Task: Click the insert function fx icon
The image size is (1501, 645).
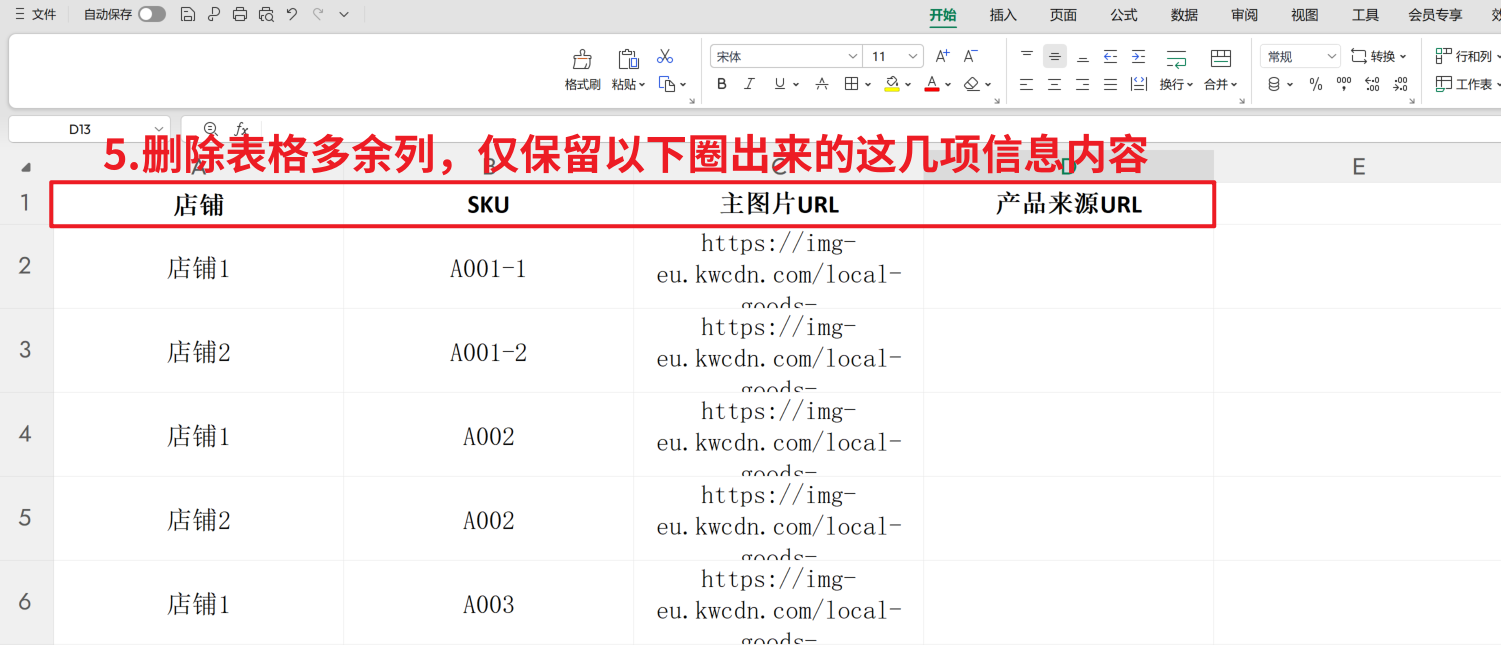Action: (x=241, y=129)
